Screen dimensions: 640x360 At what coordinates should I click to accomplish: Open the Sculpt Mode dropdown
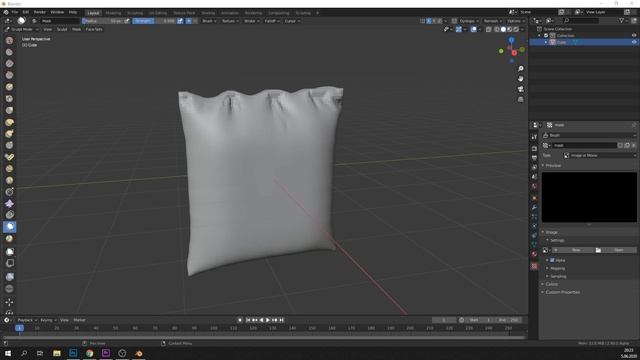click(21, 29)
